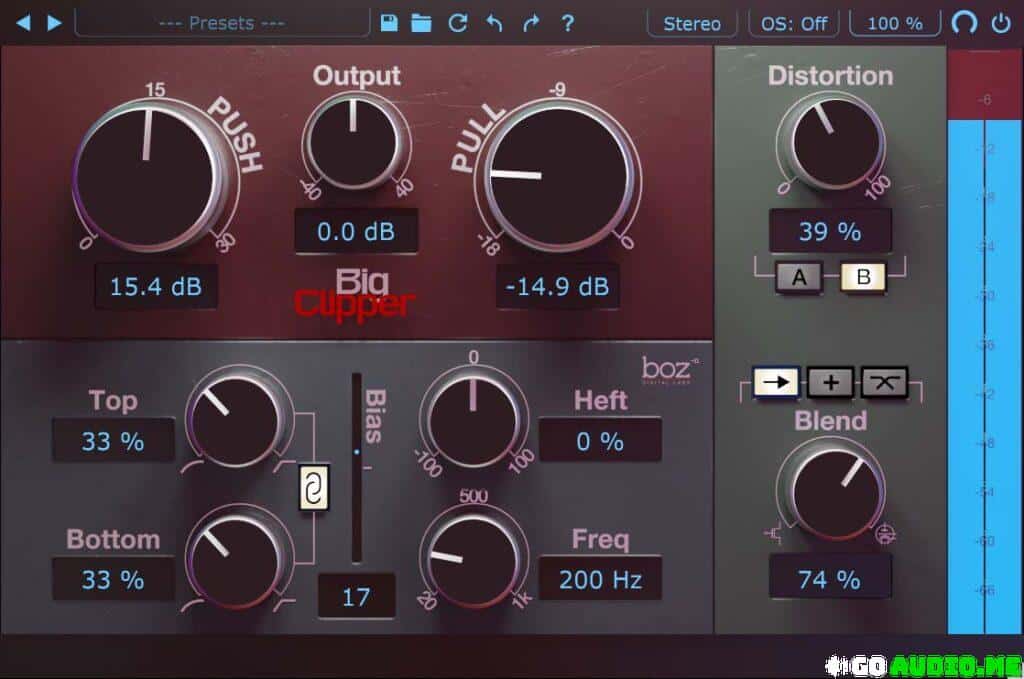
Task: Open the Stereo channel mode dropdown
Action: pos(692,24)
